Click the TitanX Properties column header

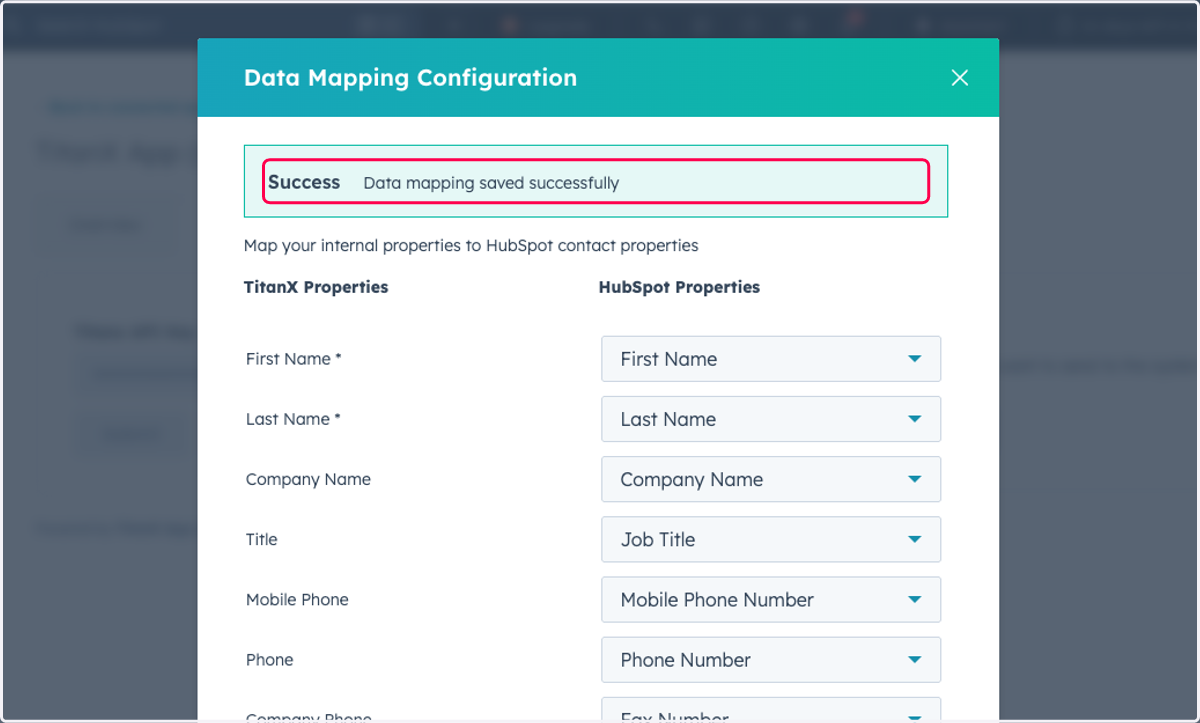[316, 287]
